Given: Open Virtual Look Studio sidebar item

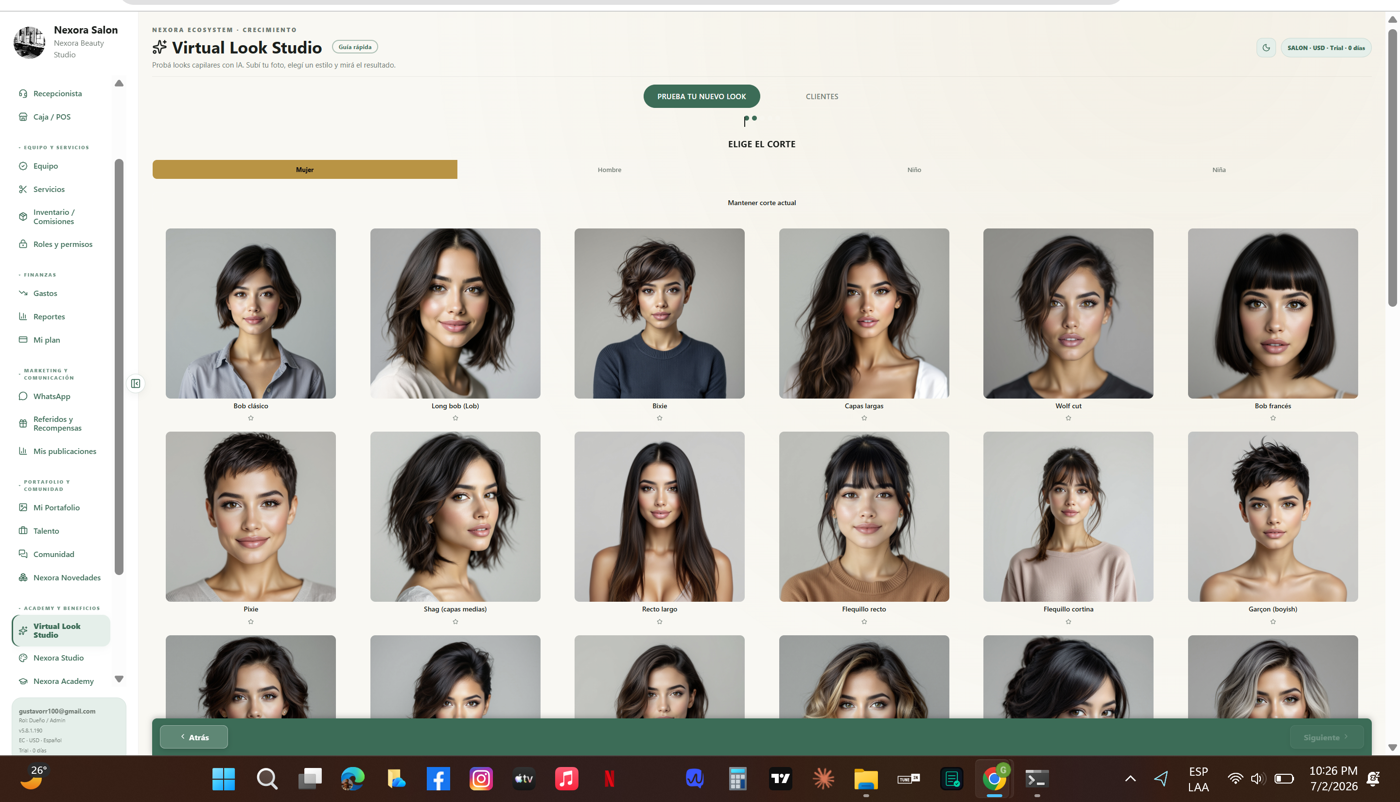Looking at the screenshot, I should [x=61, y=630].
